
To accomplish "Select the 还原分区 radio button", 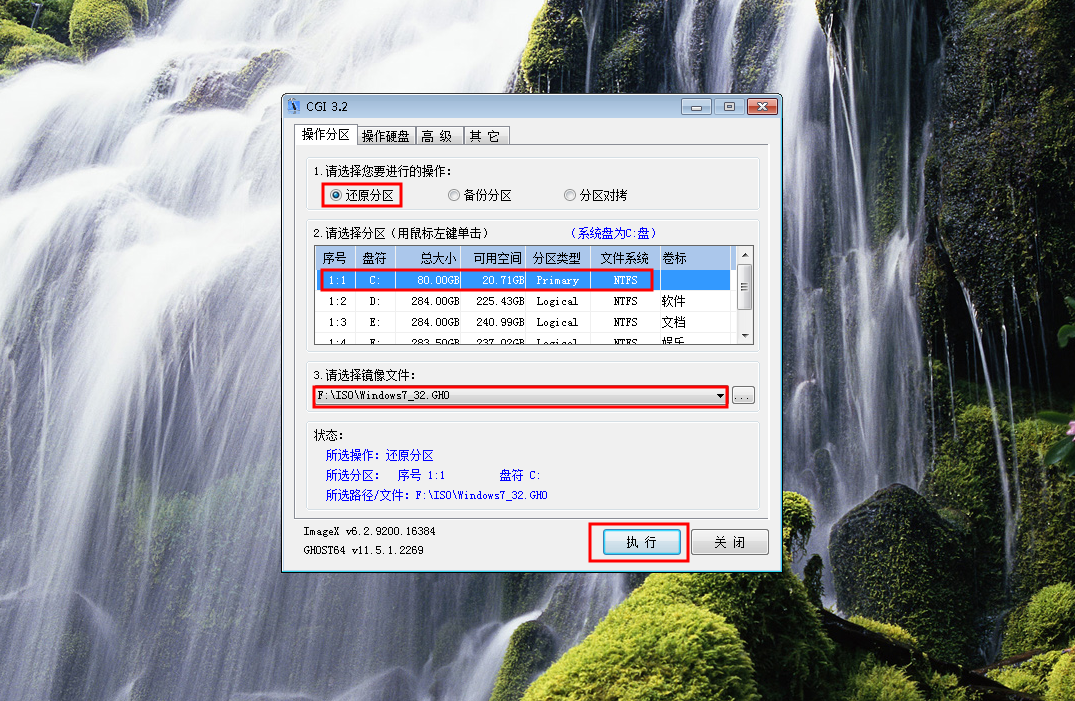I will [336, 196].
